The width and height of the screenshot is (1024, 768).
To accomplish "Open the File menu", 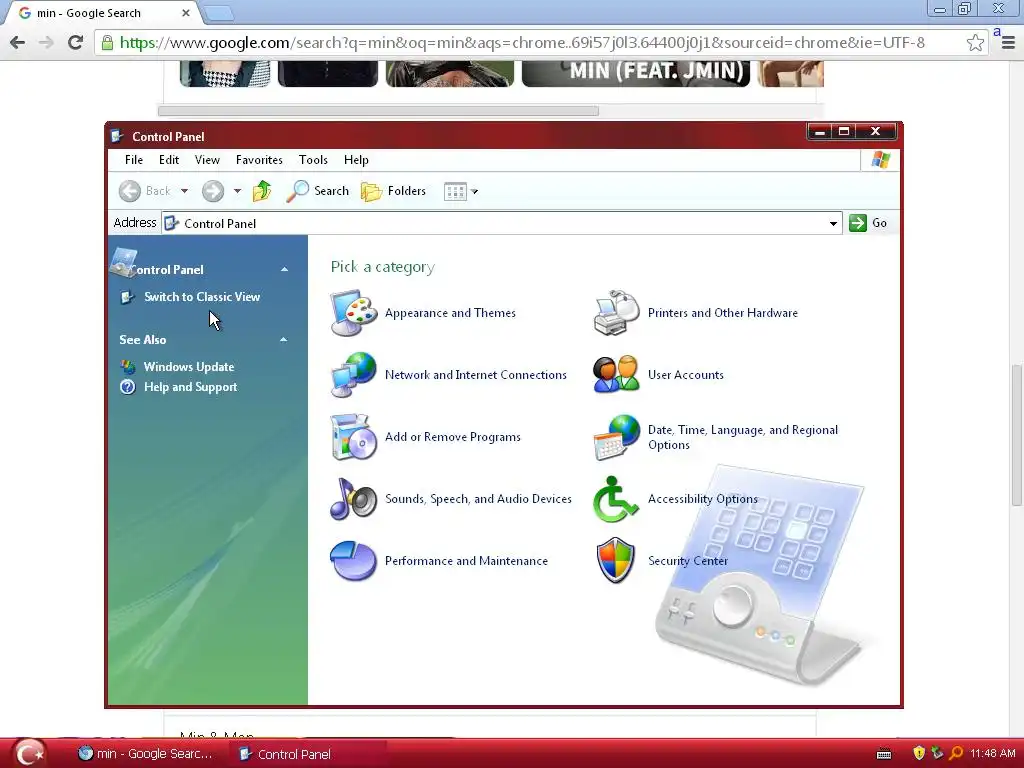I will pos(134,160).
